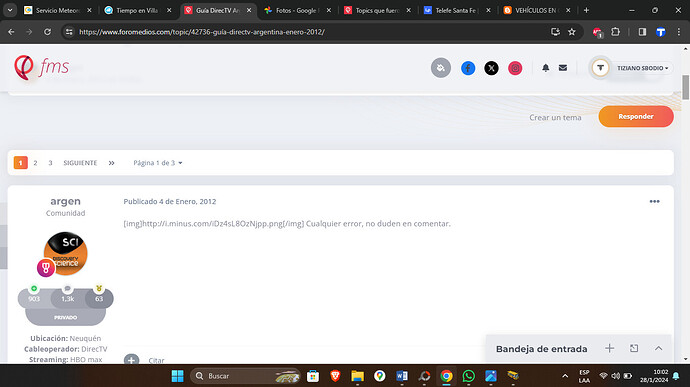Screen dimensions: 690x387
Task: Reload the current page
Action: pyautogui.click(x=48, y=32)
